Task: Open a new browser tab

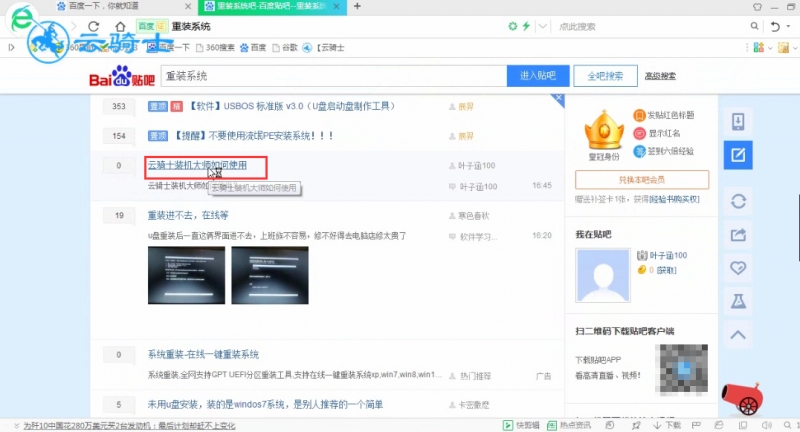Action: click(x=357, y=6)
